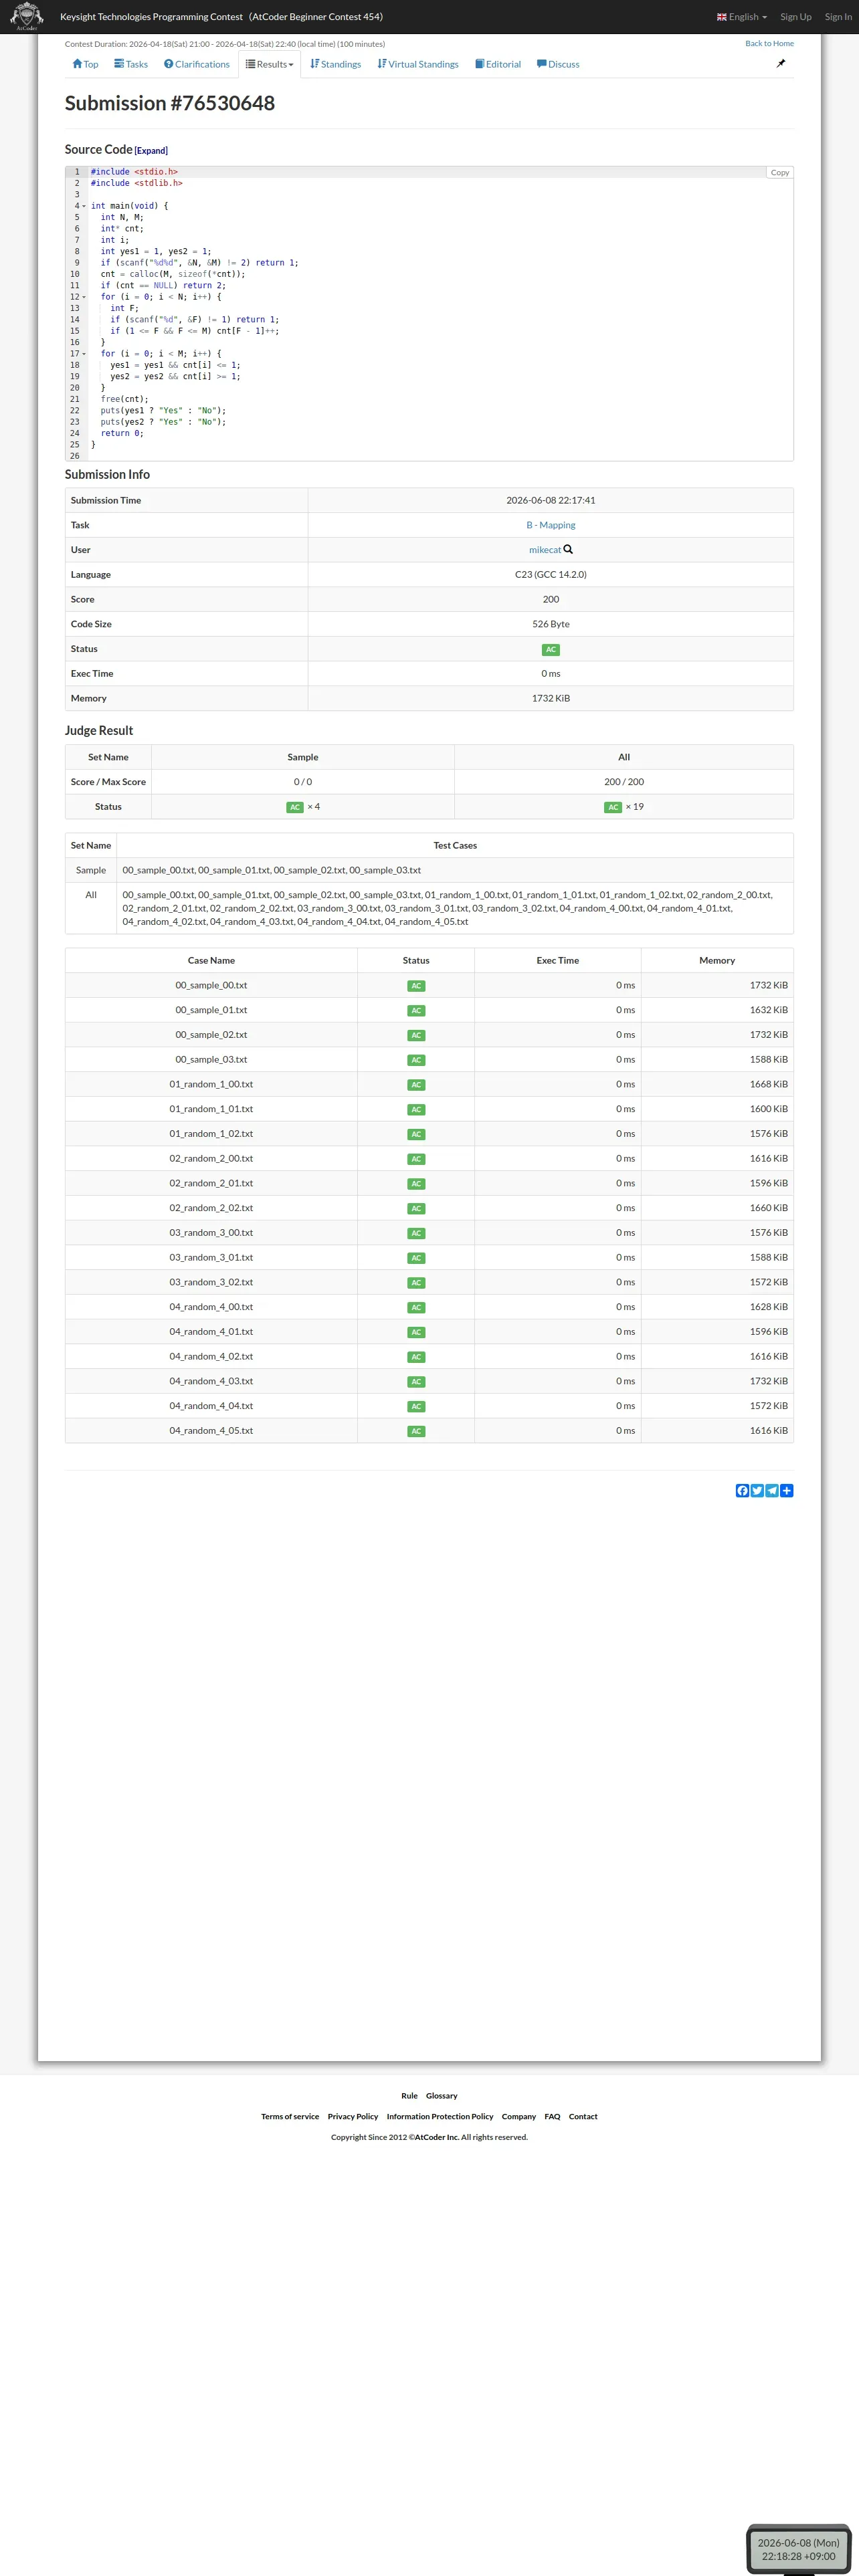This screenshot has height=2576, width=859.
Task: Expand the source code via [Expand]
Action: (151, 151)
